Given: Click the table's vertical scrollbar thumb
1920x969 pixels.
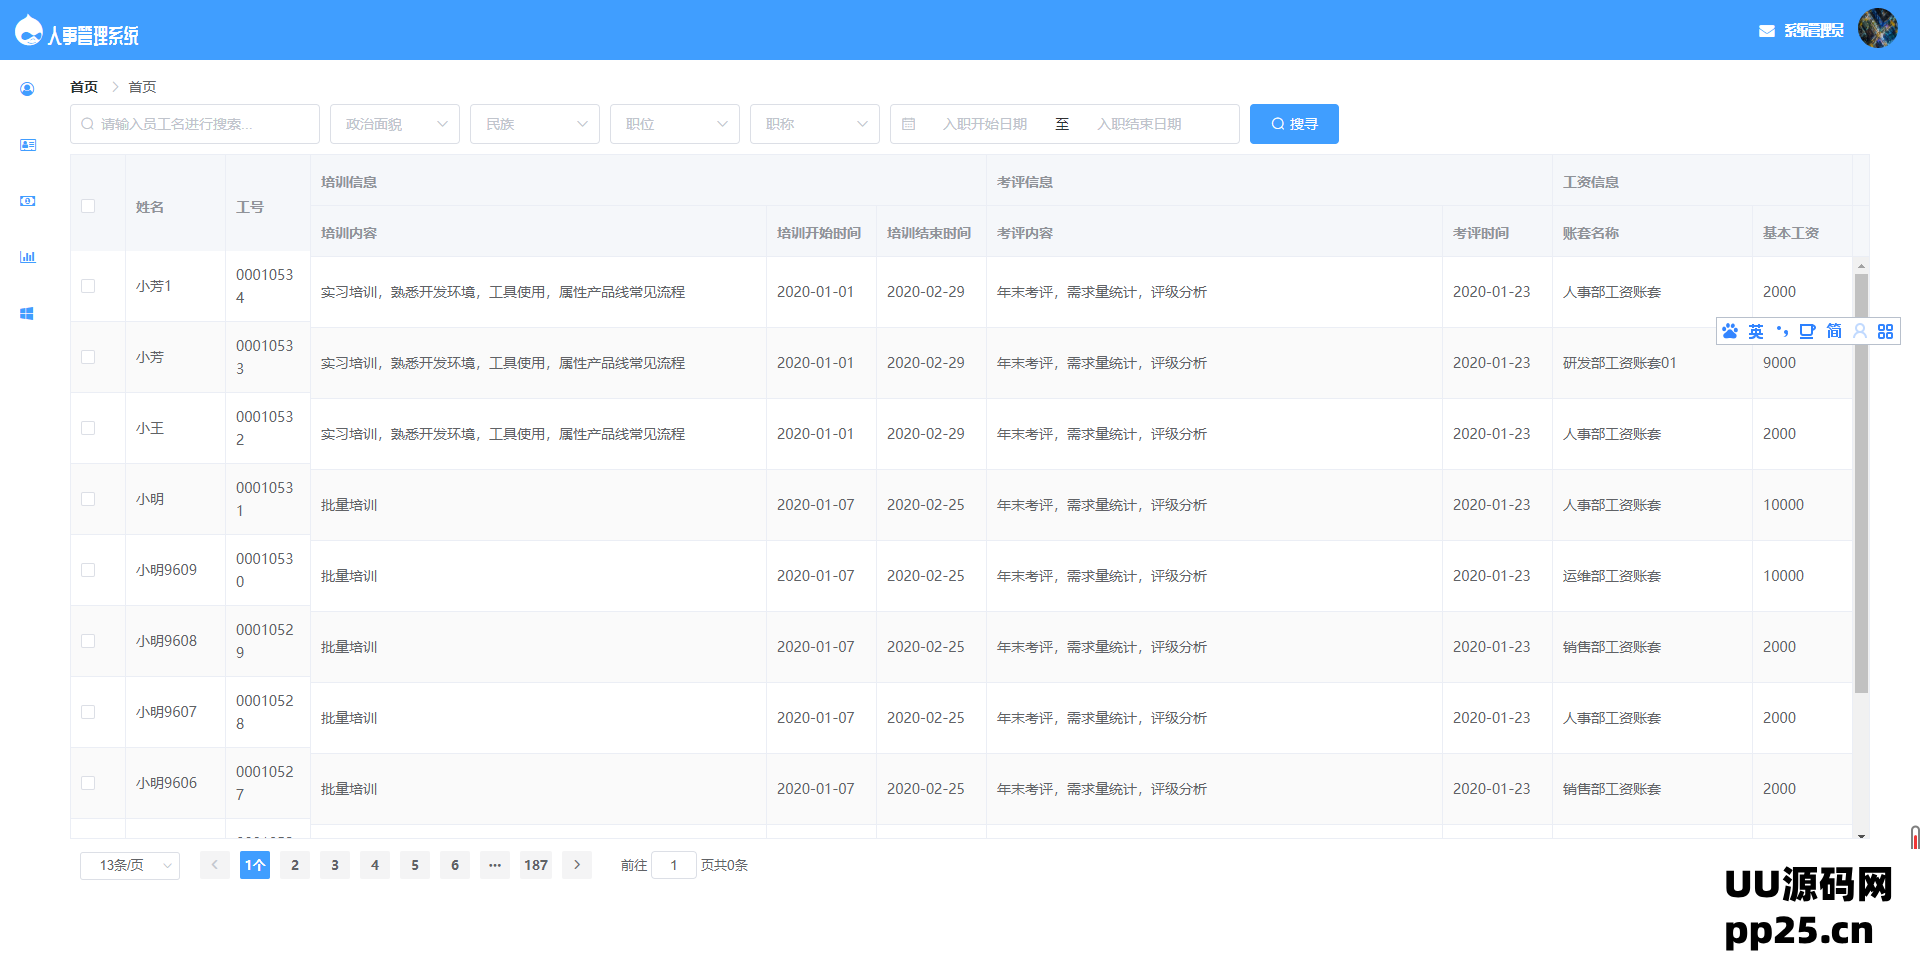Looking at the screenshot, I should [x=1861, y=480].
